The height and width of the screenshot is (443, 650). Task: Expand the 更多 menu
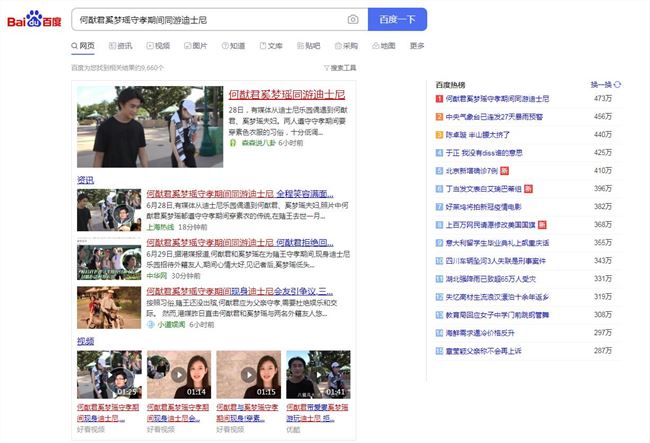[417, 46]
